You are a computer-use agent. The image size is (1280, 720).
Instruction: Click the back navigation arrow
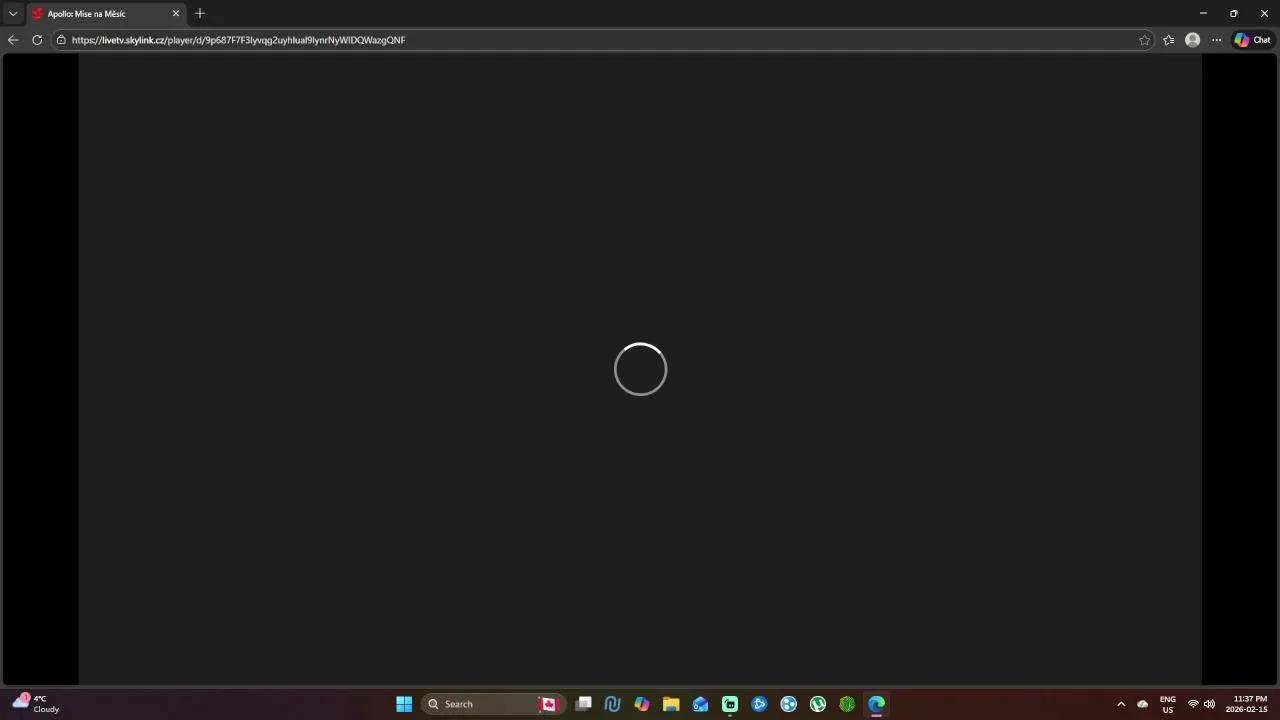click(x=13, y=40)
